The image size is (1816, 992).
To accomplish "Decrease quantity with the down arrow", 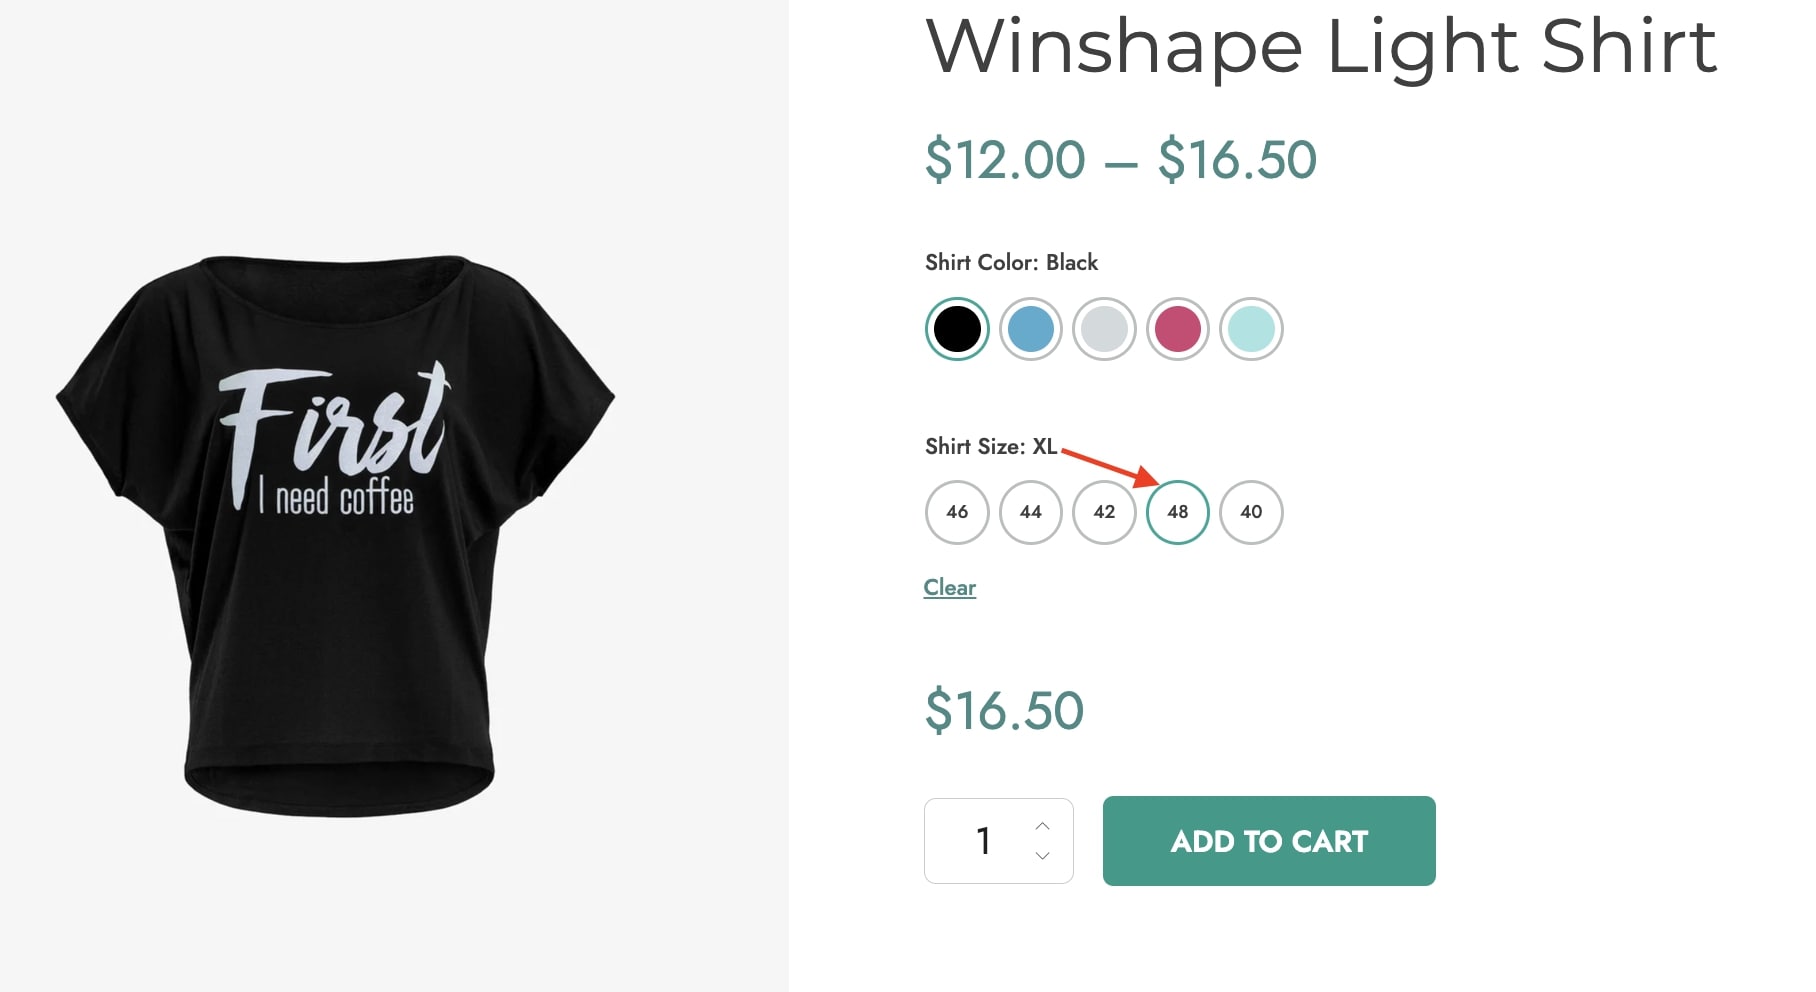I will [x=1042, y=856].
